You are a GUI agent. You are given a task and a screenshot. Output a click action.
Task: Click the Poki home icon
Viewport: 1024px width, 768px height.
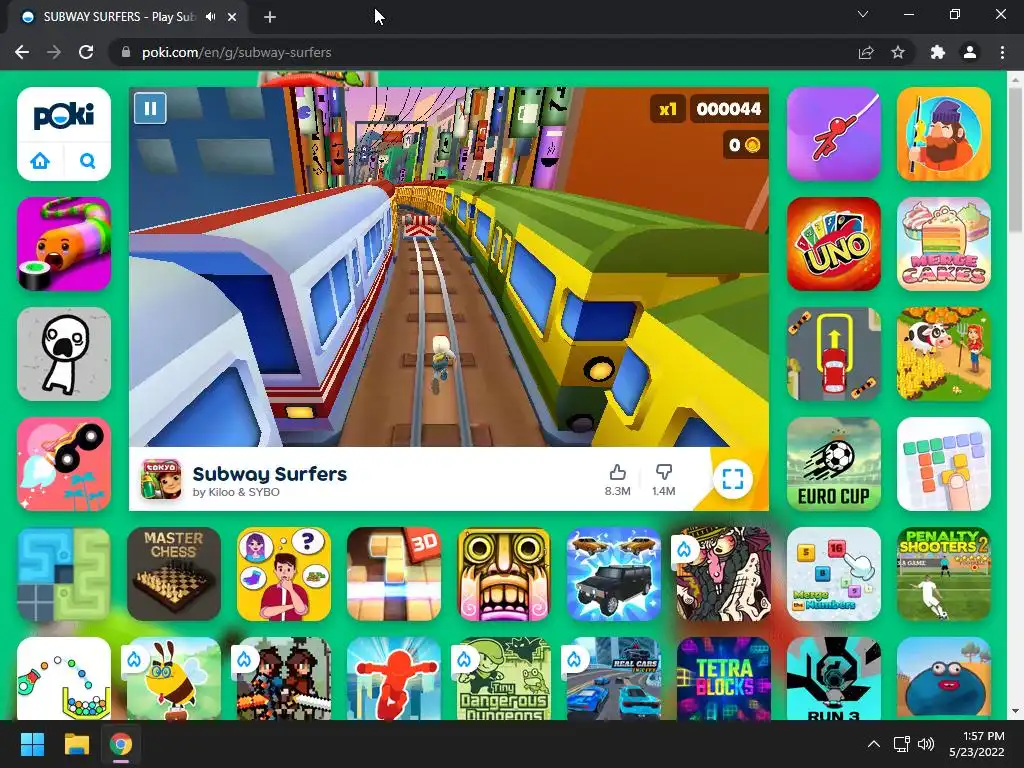(40, 161)
